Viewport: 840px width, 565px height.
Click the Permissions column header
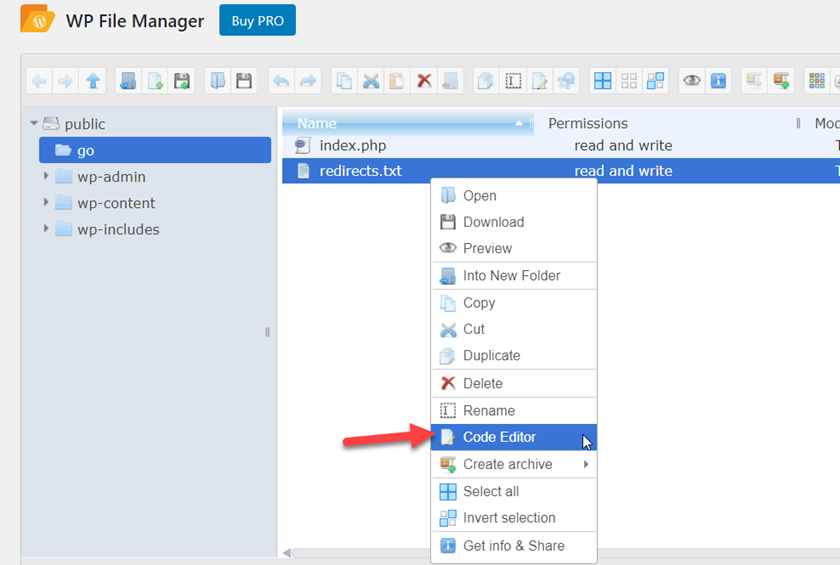point(588,123)
